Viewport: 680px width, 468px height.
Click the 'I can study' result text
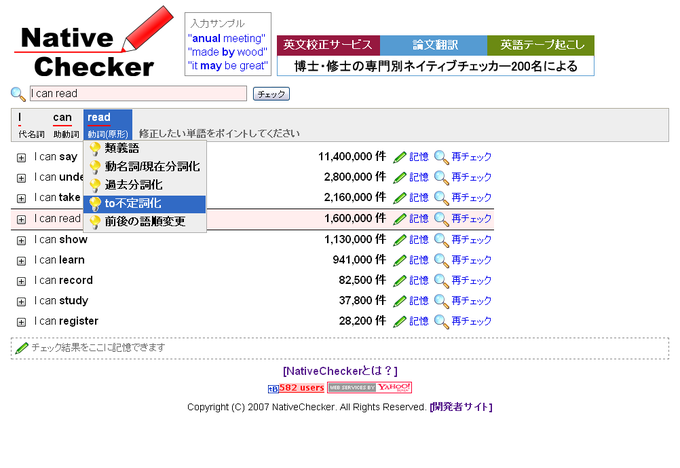coord(61,301)
